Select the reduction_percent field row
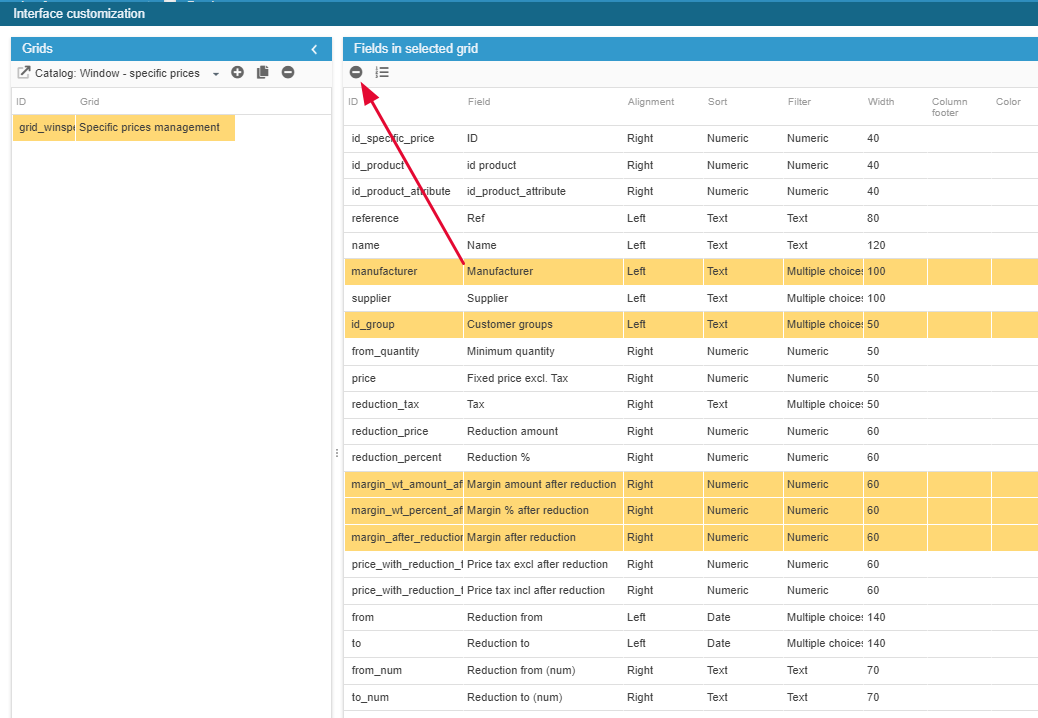Screen dimensions: 1038x718 click(x=396, y=458)
